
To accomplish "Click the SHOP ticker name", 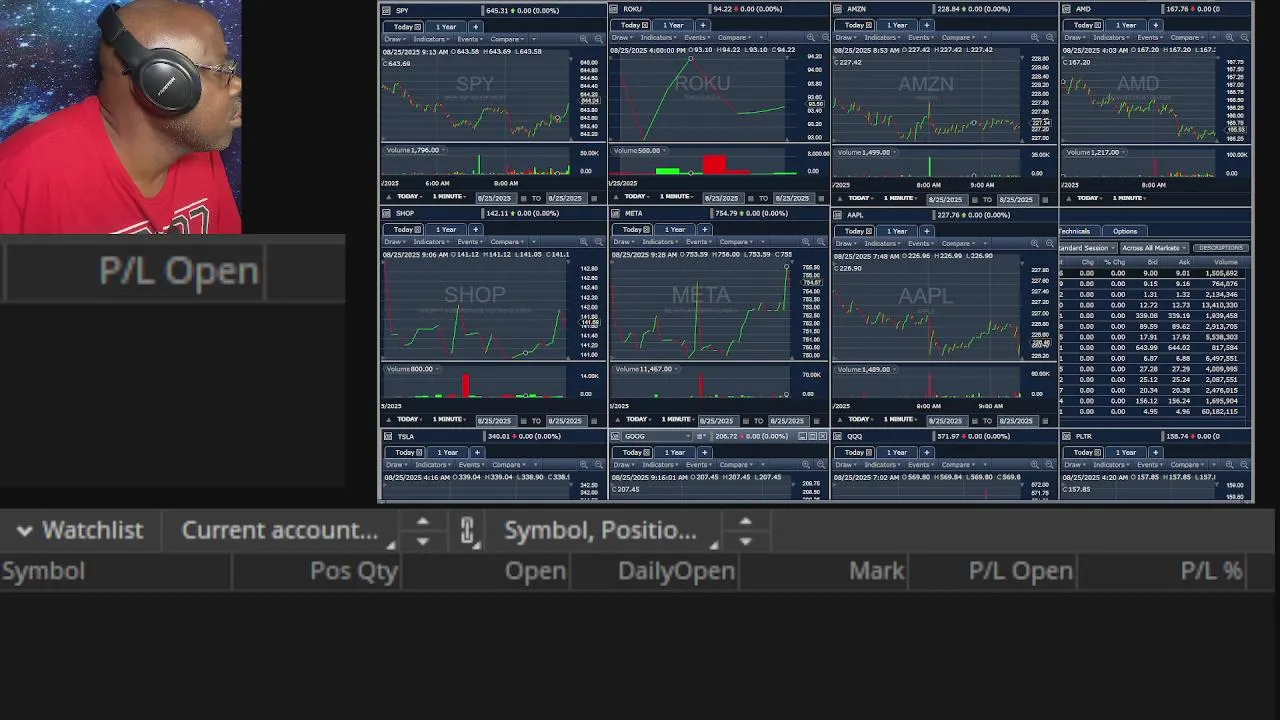I will click(405, 213).
